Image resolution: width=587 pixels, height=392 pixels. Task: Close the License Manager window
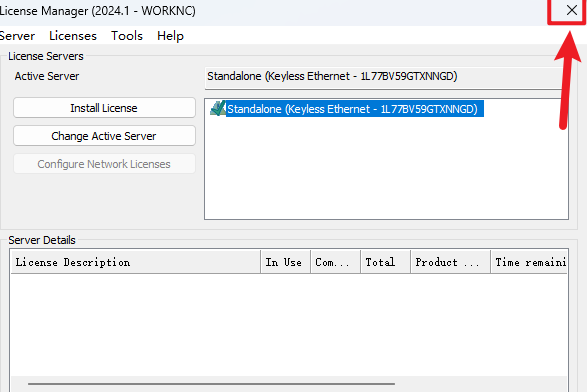tap(571, 10)
